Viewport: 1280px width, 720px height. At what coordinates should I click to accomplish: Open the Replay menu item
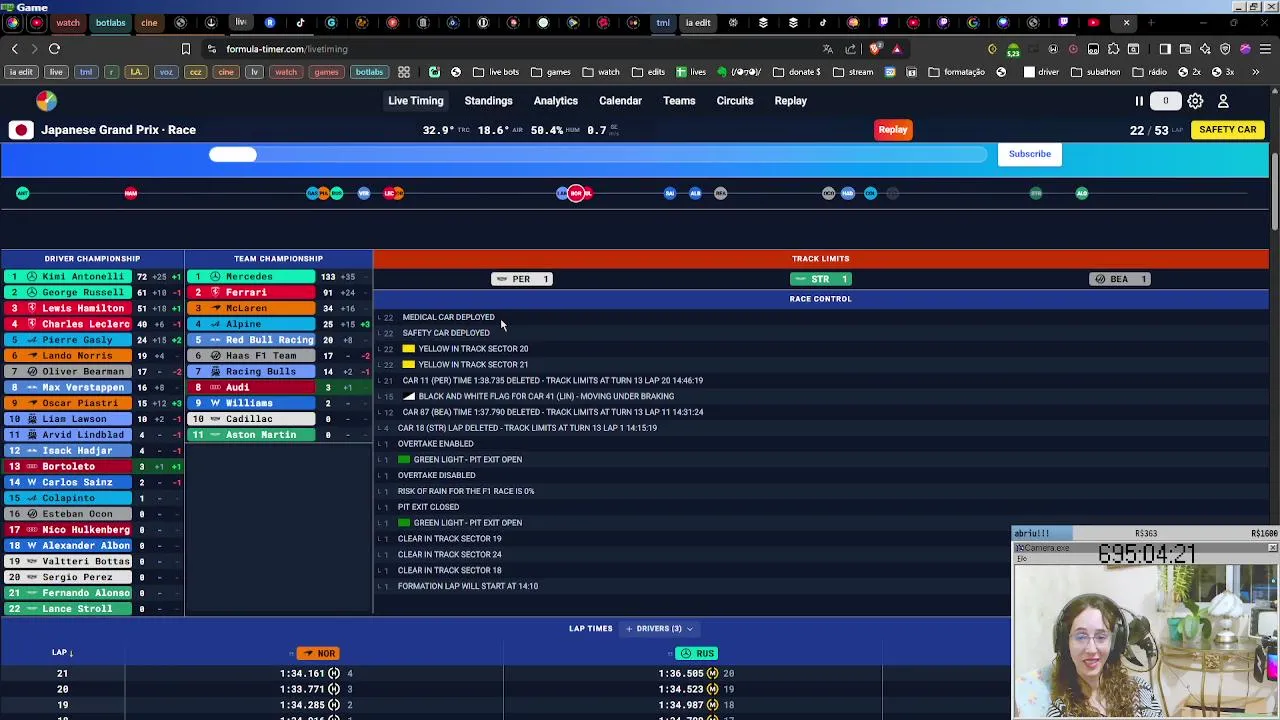(x=790, y=101)
